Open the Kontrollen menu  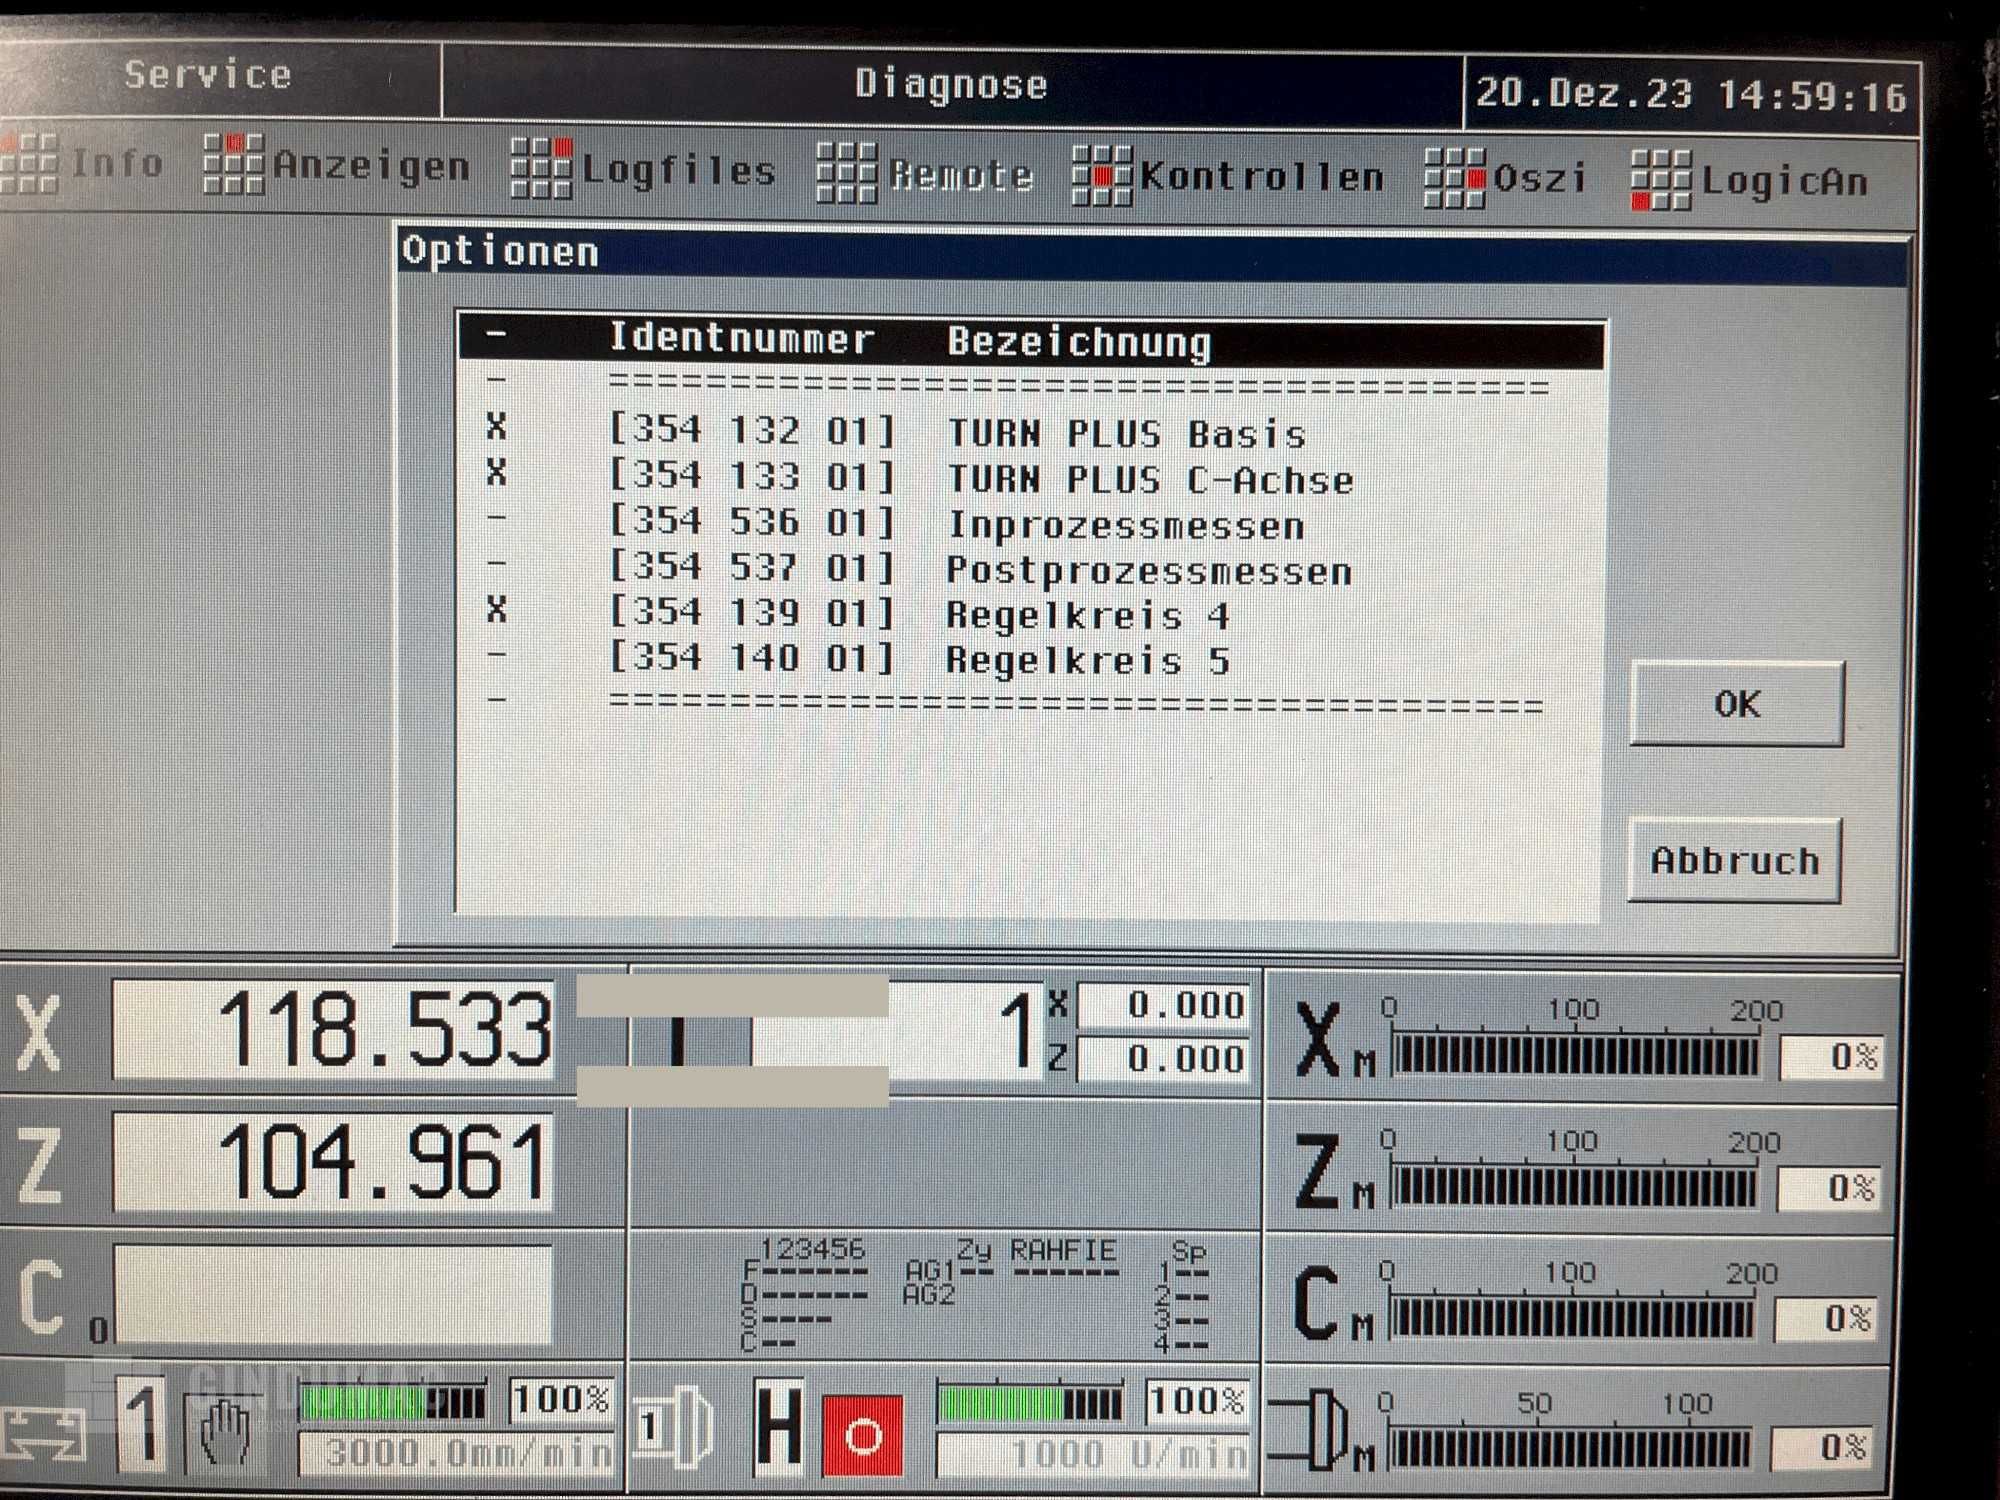coord(1262,178)
